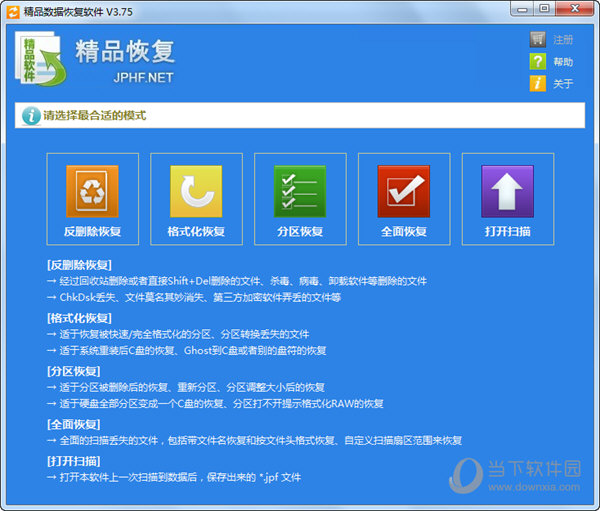Click the app logo icon beside 精品恢复

click(41, 58)
